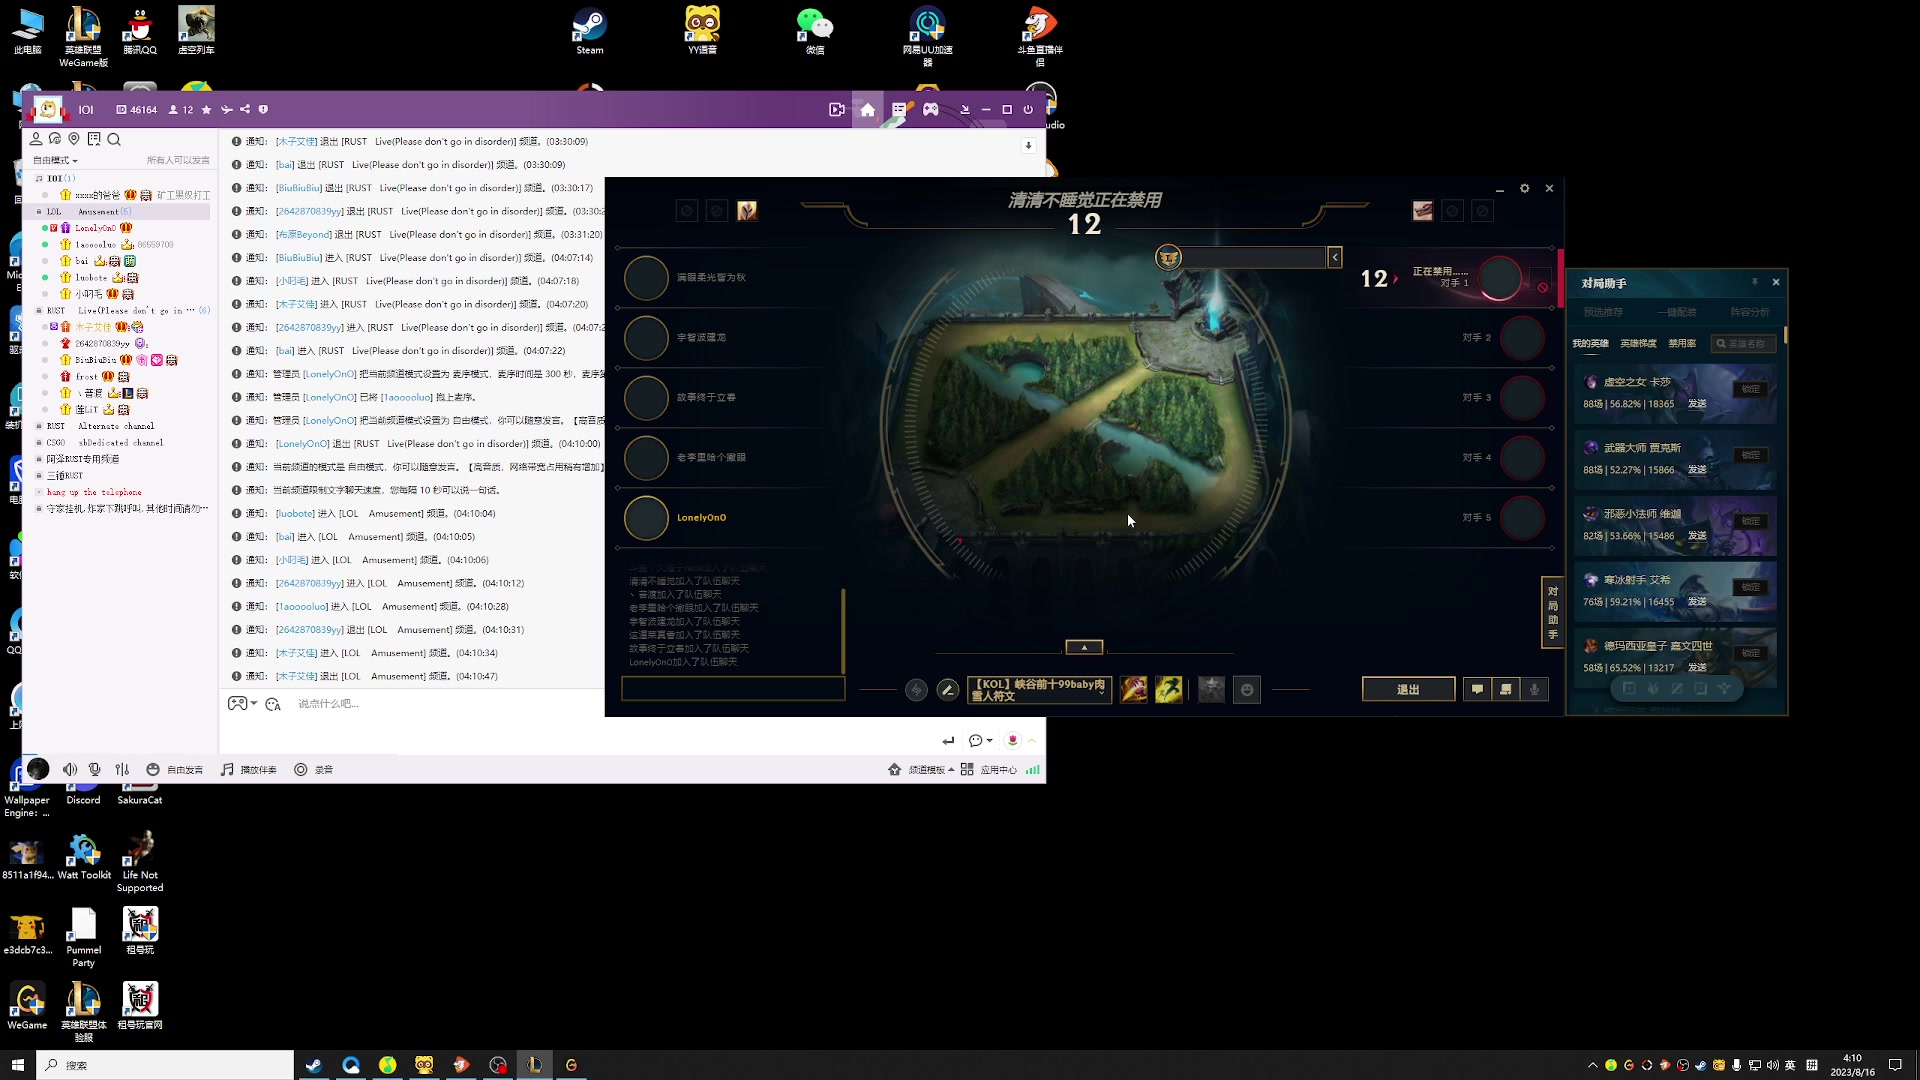The width and height of the screenshot is (1920, 1080).
Task: Click the location pin icon above channel list
Action: [x=74, y=139]
